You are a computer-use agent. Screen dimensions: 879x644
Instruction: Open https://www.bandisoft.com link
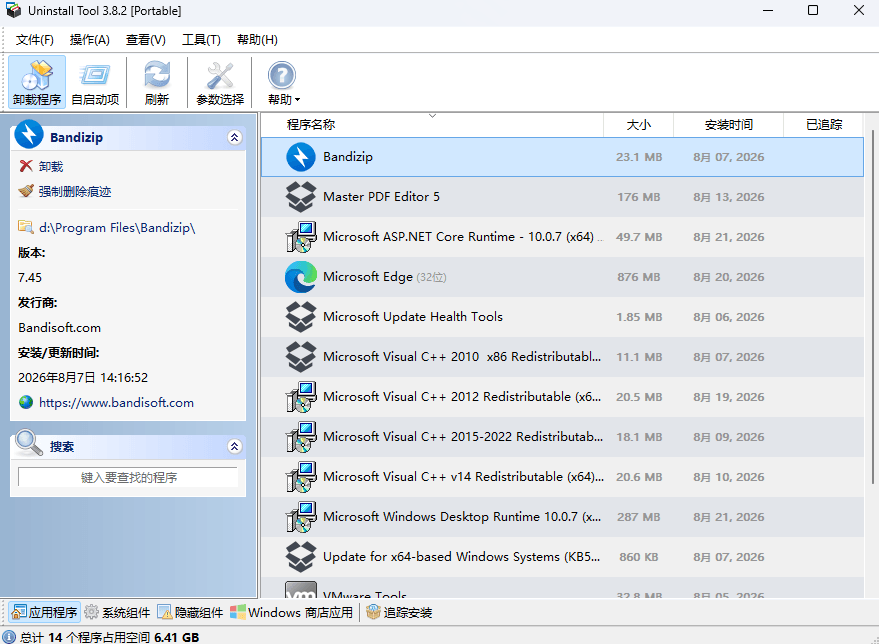[x=117, y=402]
